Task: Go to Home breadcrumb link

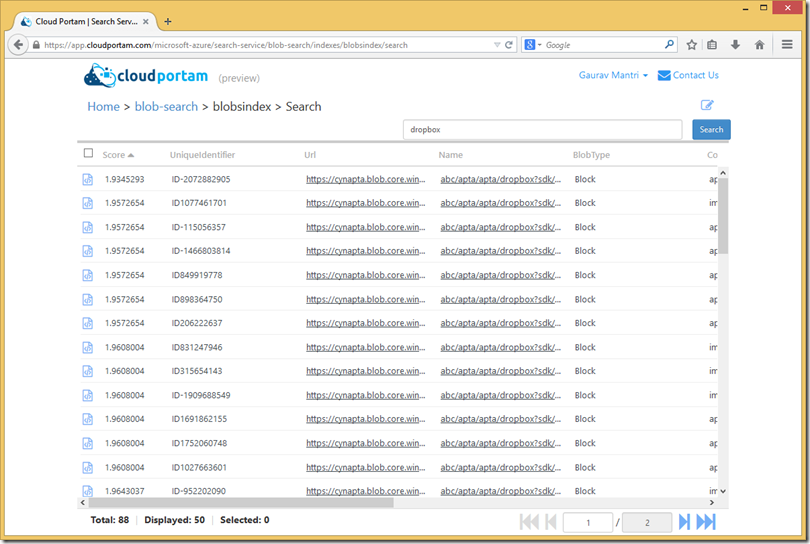Action: 103,107
